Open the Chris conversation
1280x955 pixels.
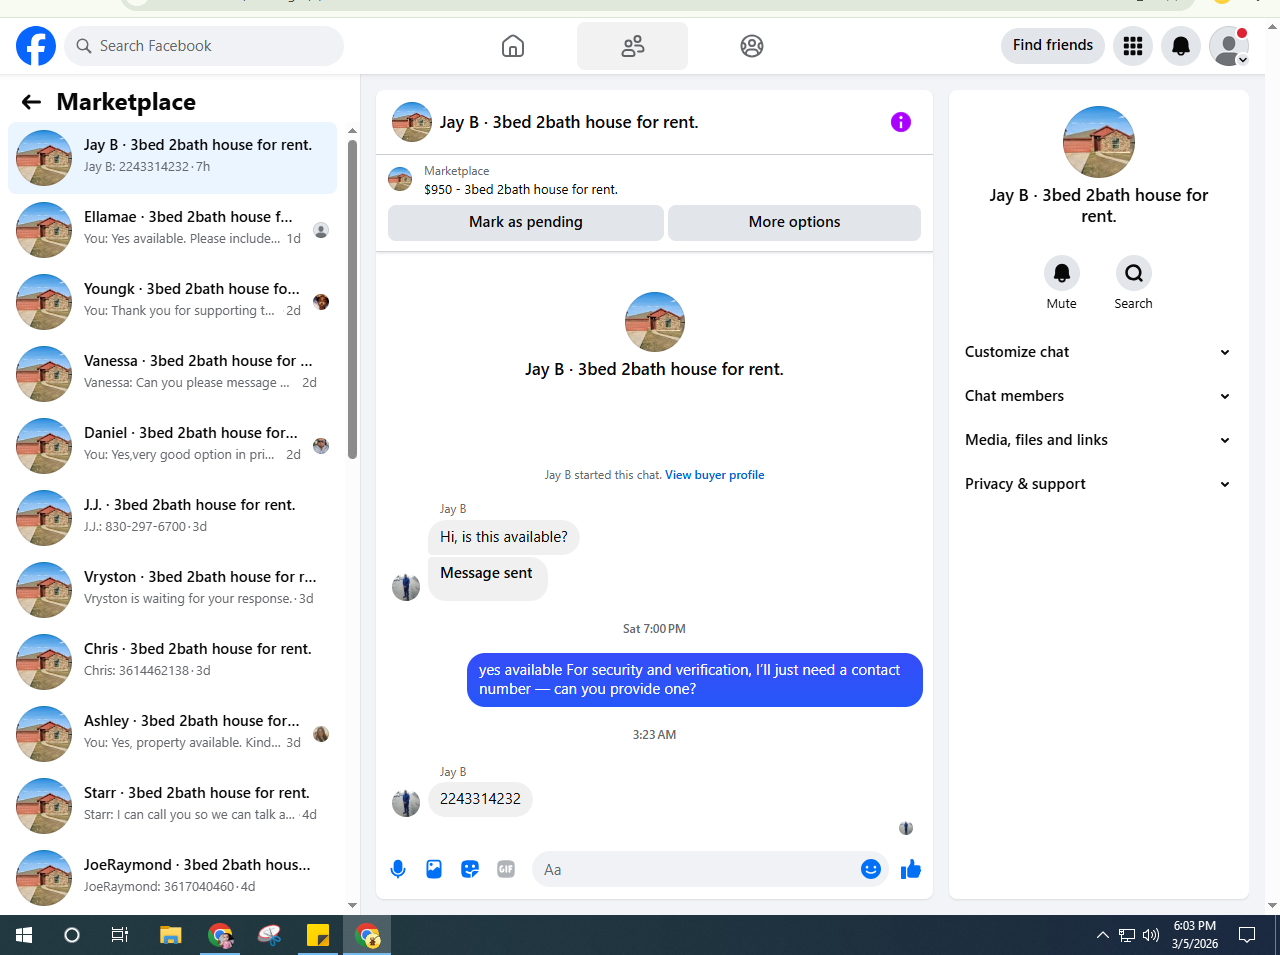tap(172, 661)
